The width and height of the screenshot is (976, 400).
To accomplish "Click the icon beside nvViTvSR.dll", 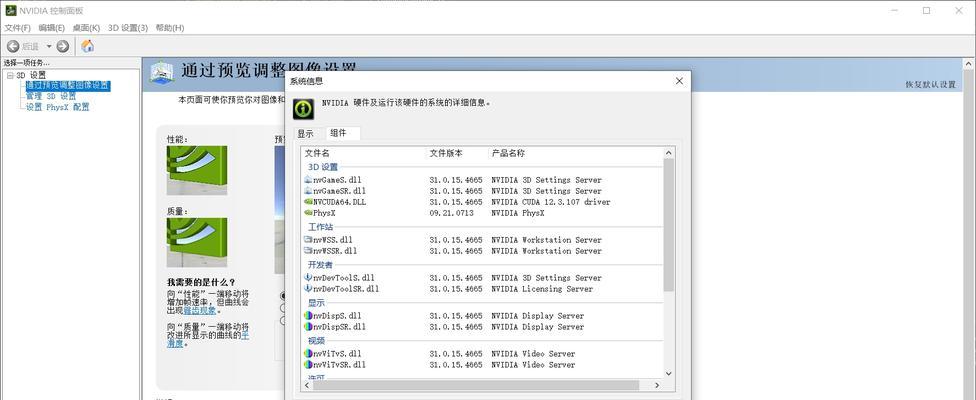I will tap(308, 365).
